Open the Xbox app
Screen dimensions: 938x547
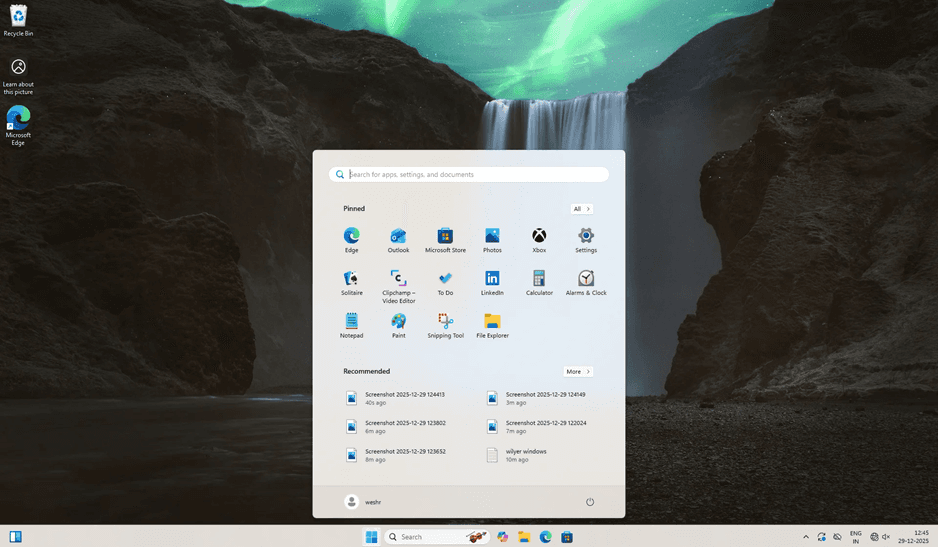coord(539,240)
